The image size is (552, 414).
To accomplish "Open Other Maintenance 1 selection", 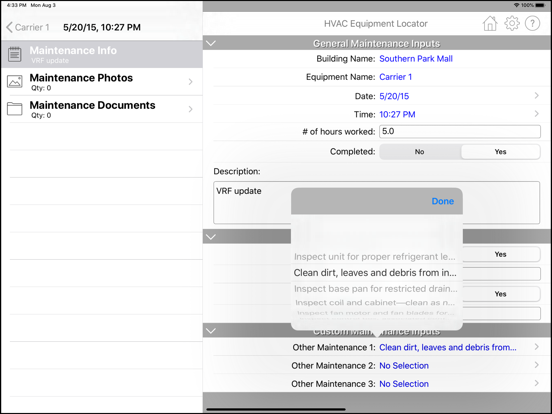I will 448,347.
